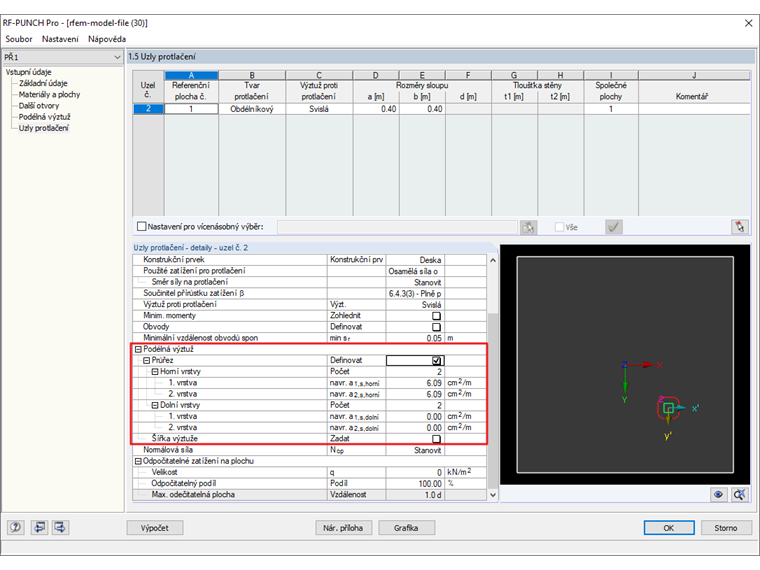Click the Storno button

[x=726, y=528]
